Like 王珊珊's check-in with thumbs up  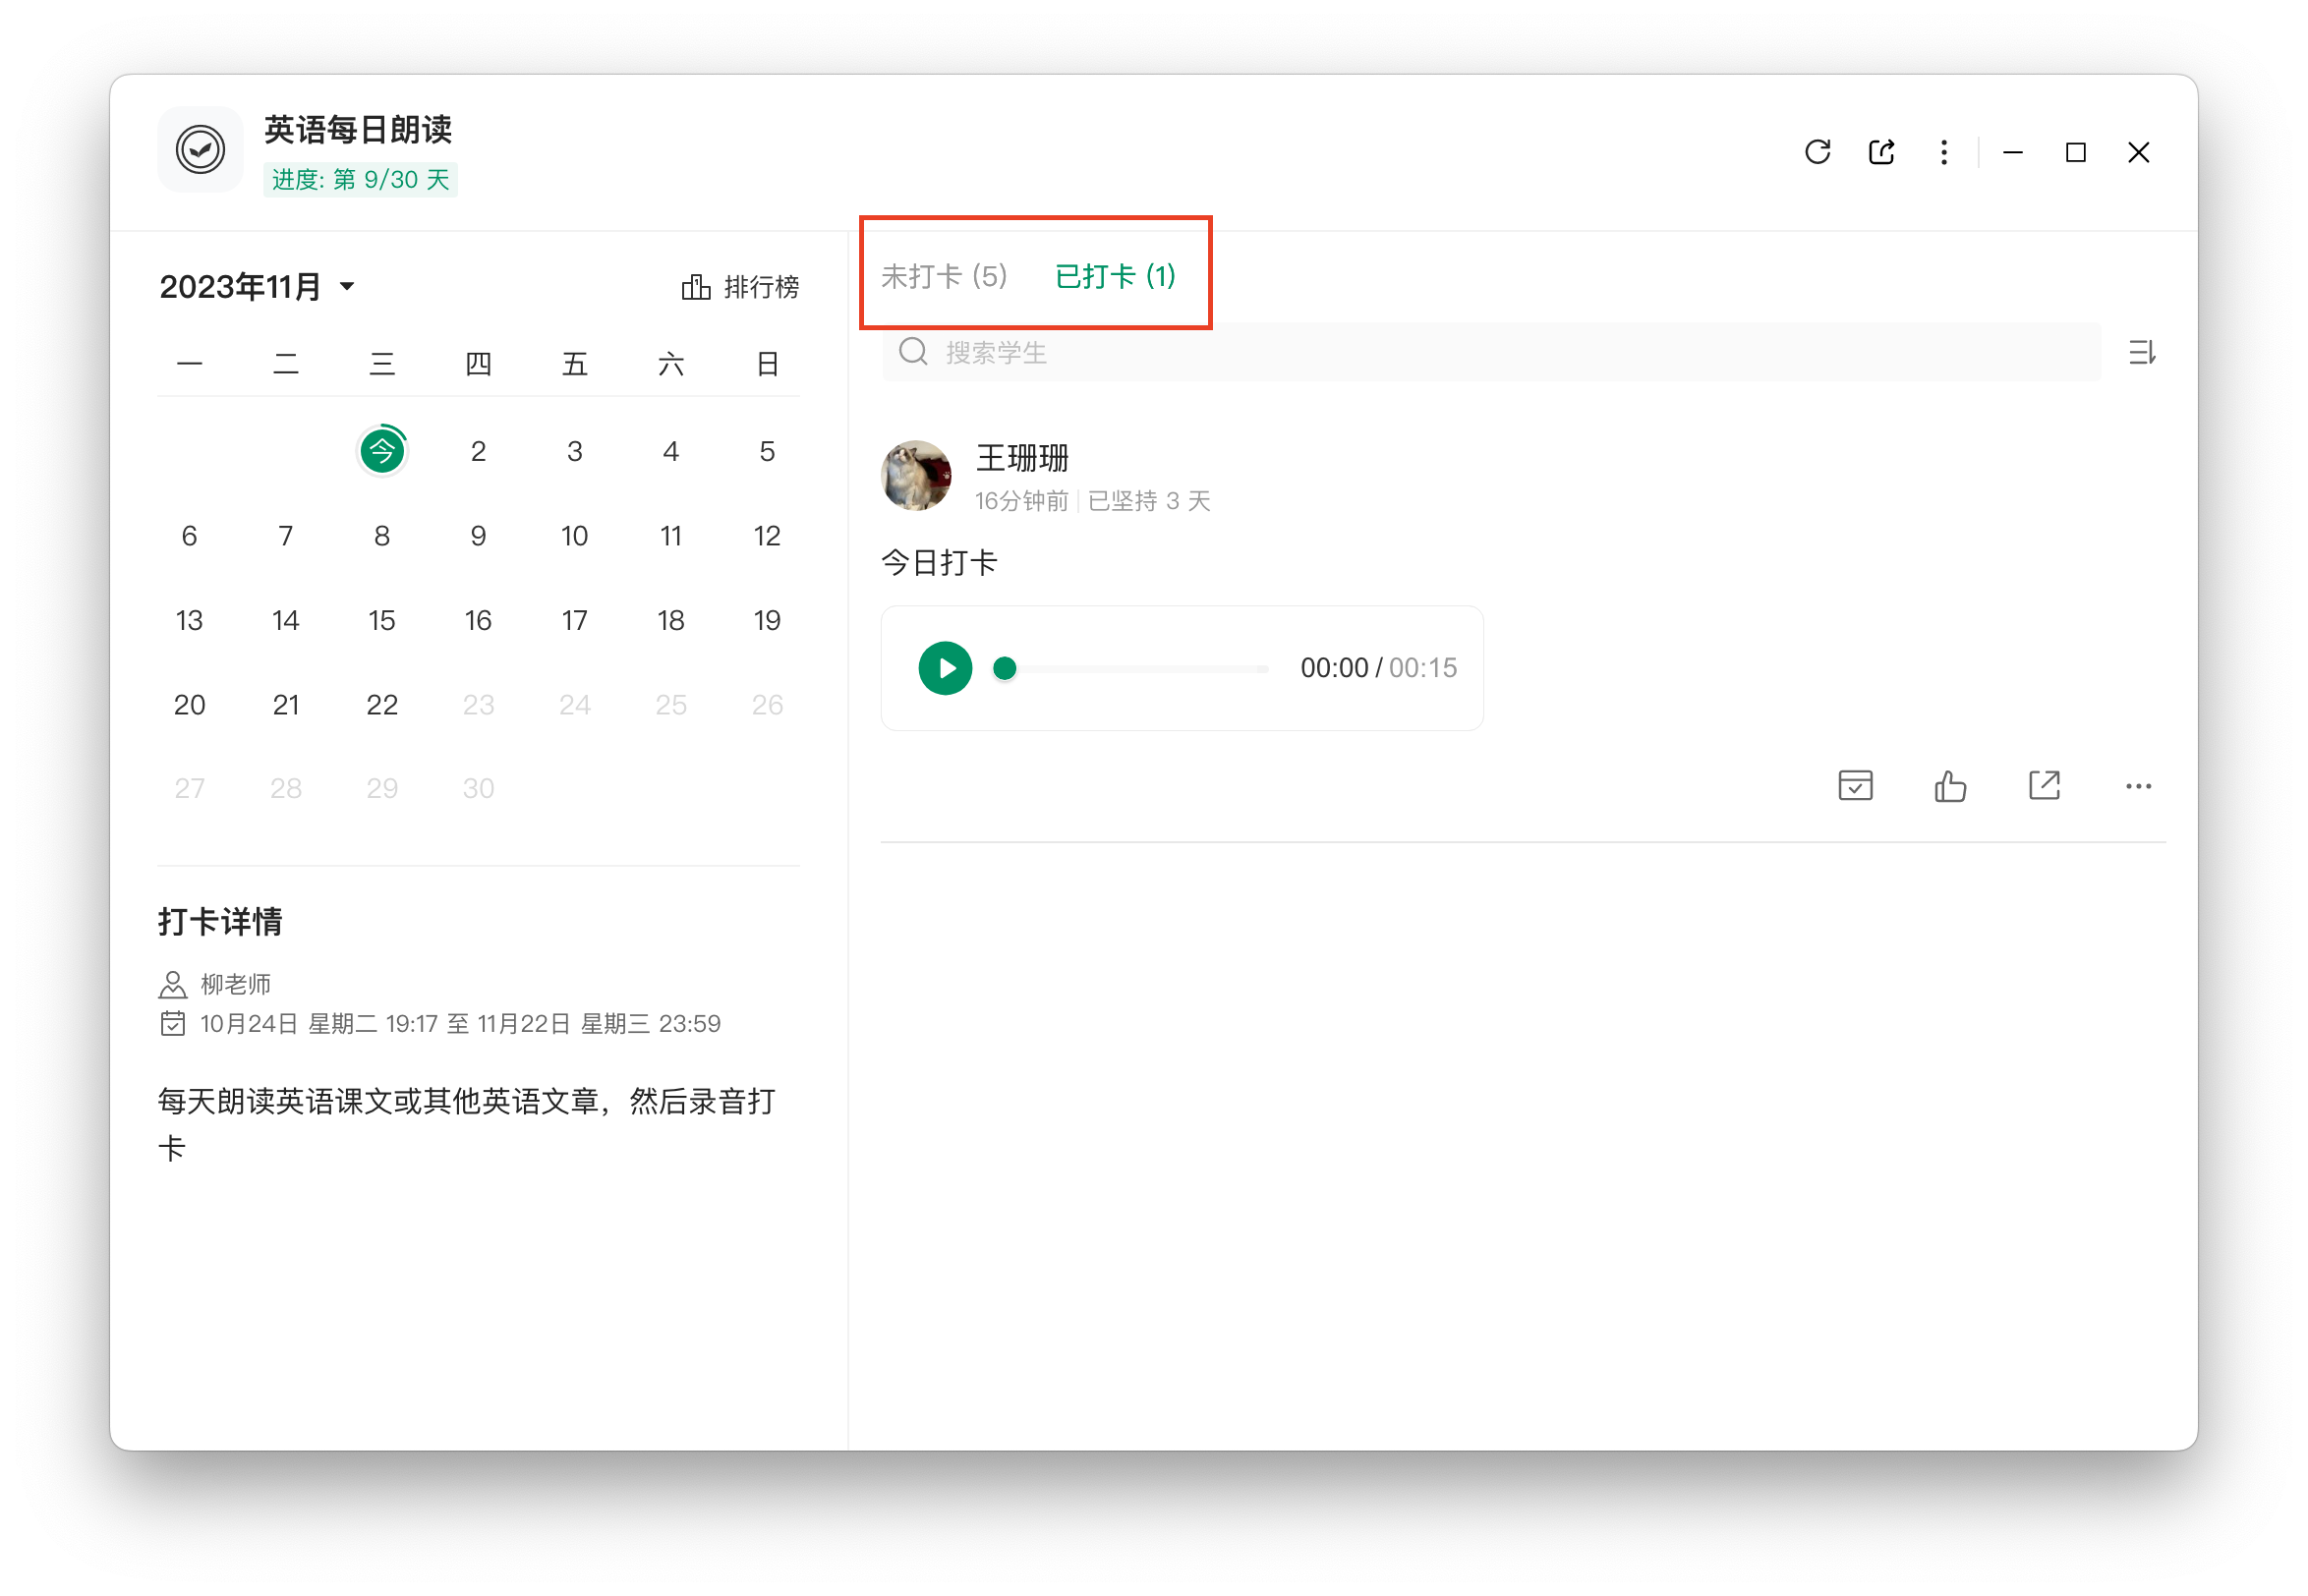pos(1950,786)
